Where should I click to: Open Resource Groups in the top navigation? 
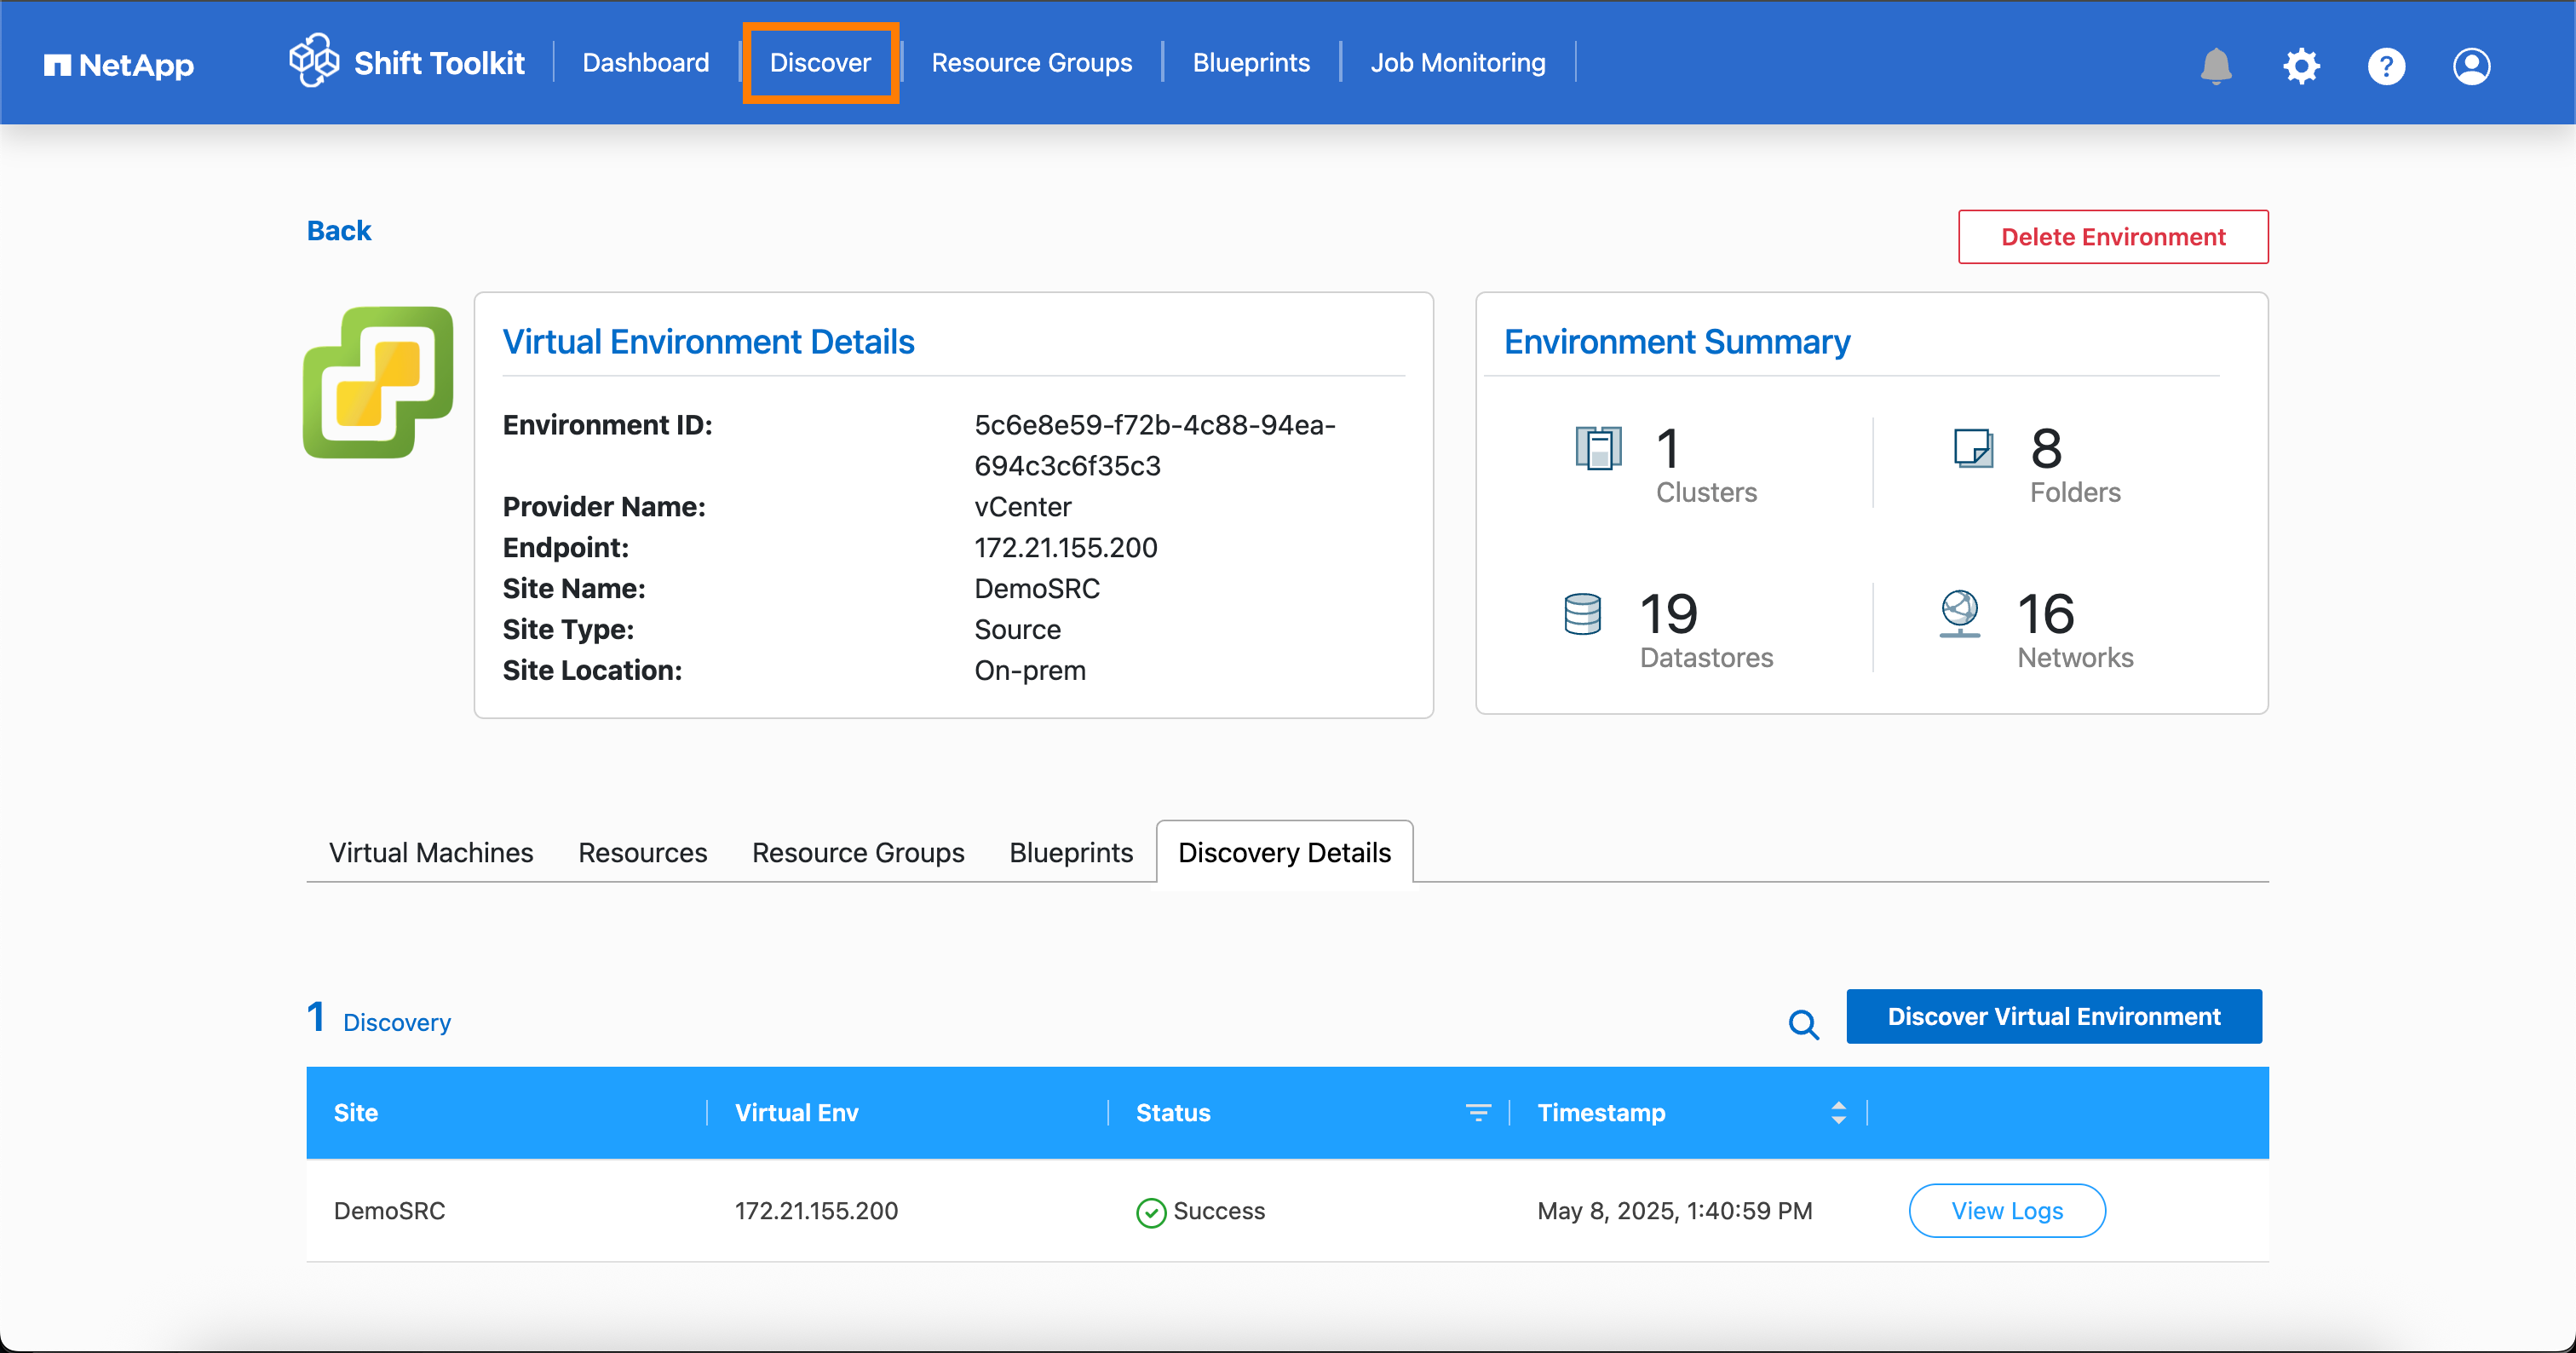point(1032,63)
